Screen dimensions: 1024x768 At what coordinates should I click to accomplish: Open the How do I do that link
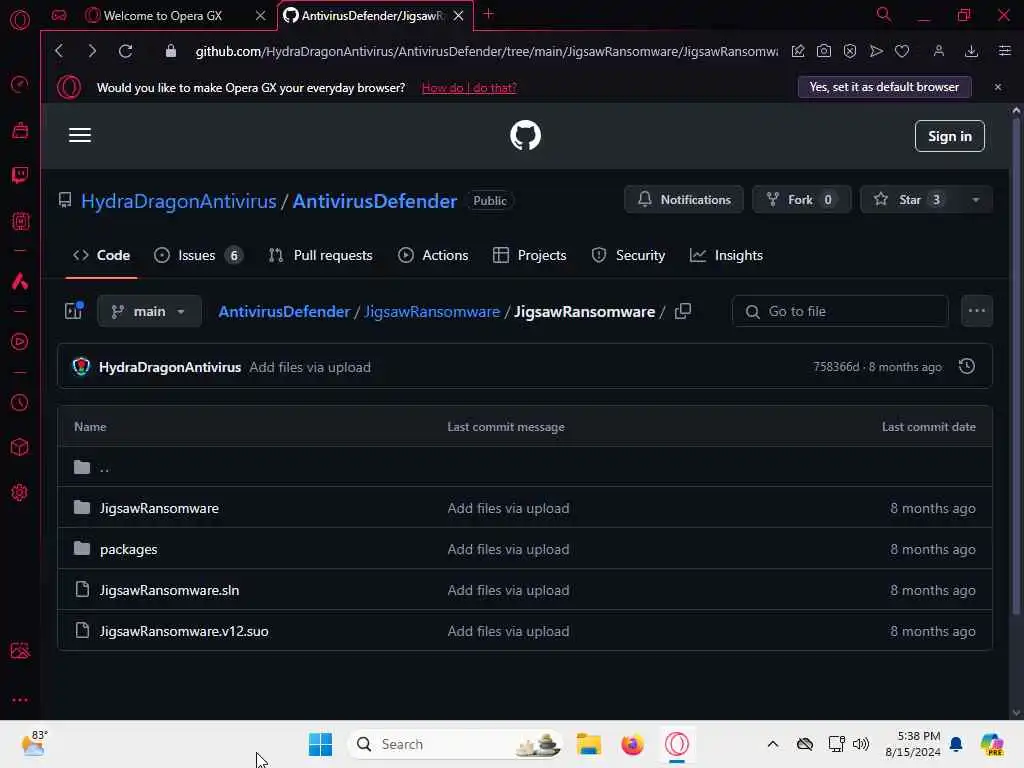point(469,88)
